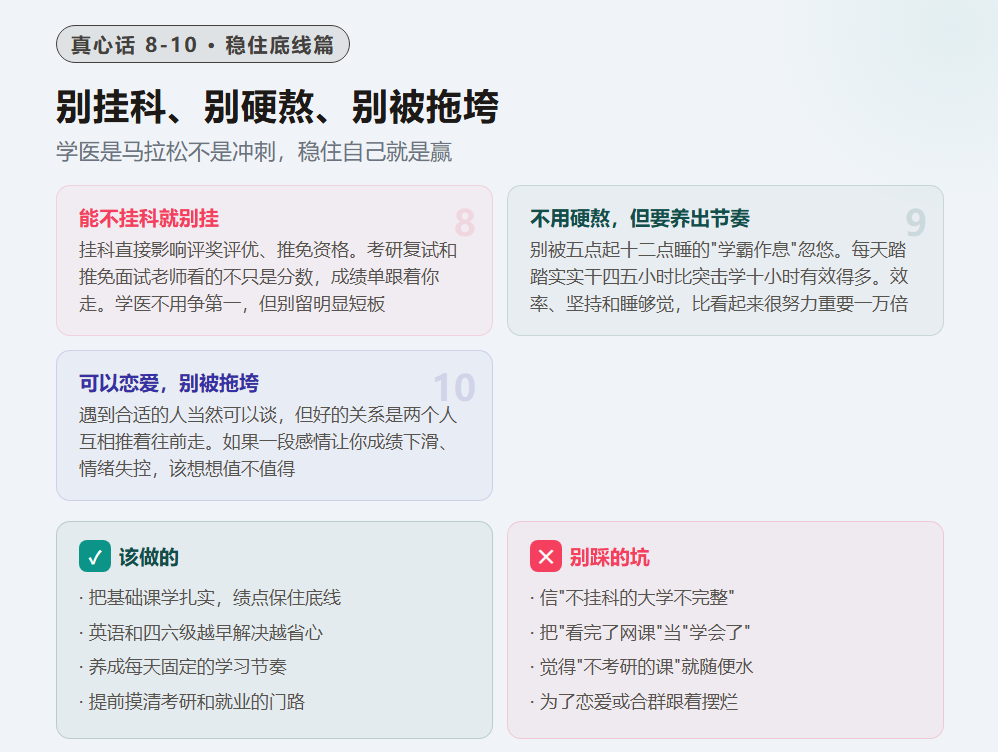Click the paragraph starting 挂科直接影响评奖评优
Image resolution: width=998 pixels, height=752 pixels.
pos(268,276)
